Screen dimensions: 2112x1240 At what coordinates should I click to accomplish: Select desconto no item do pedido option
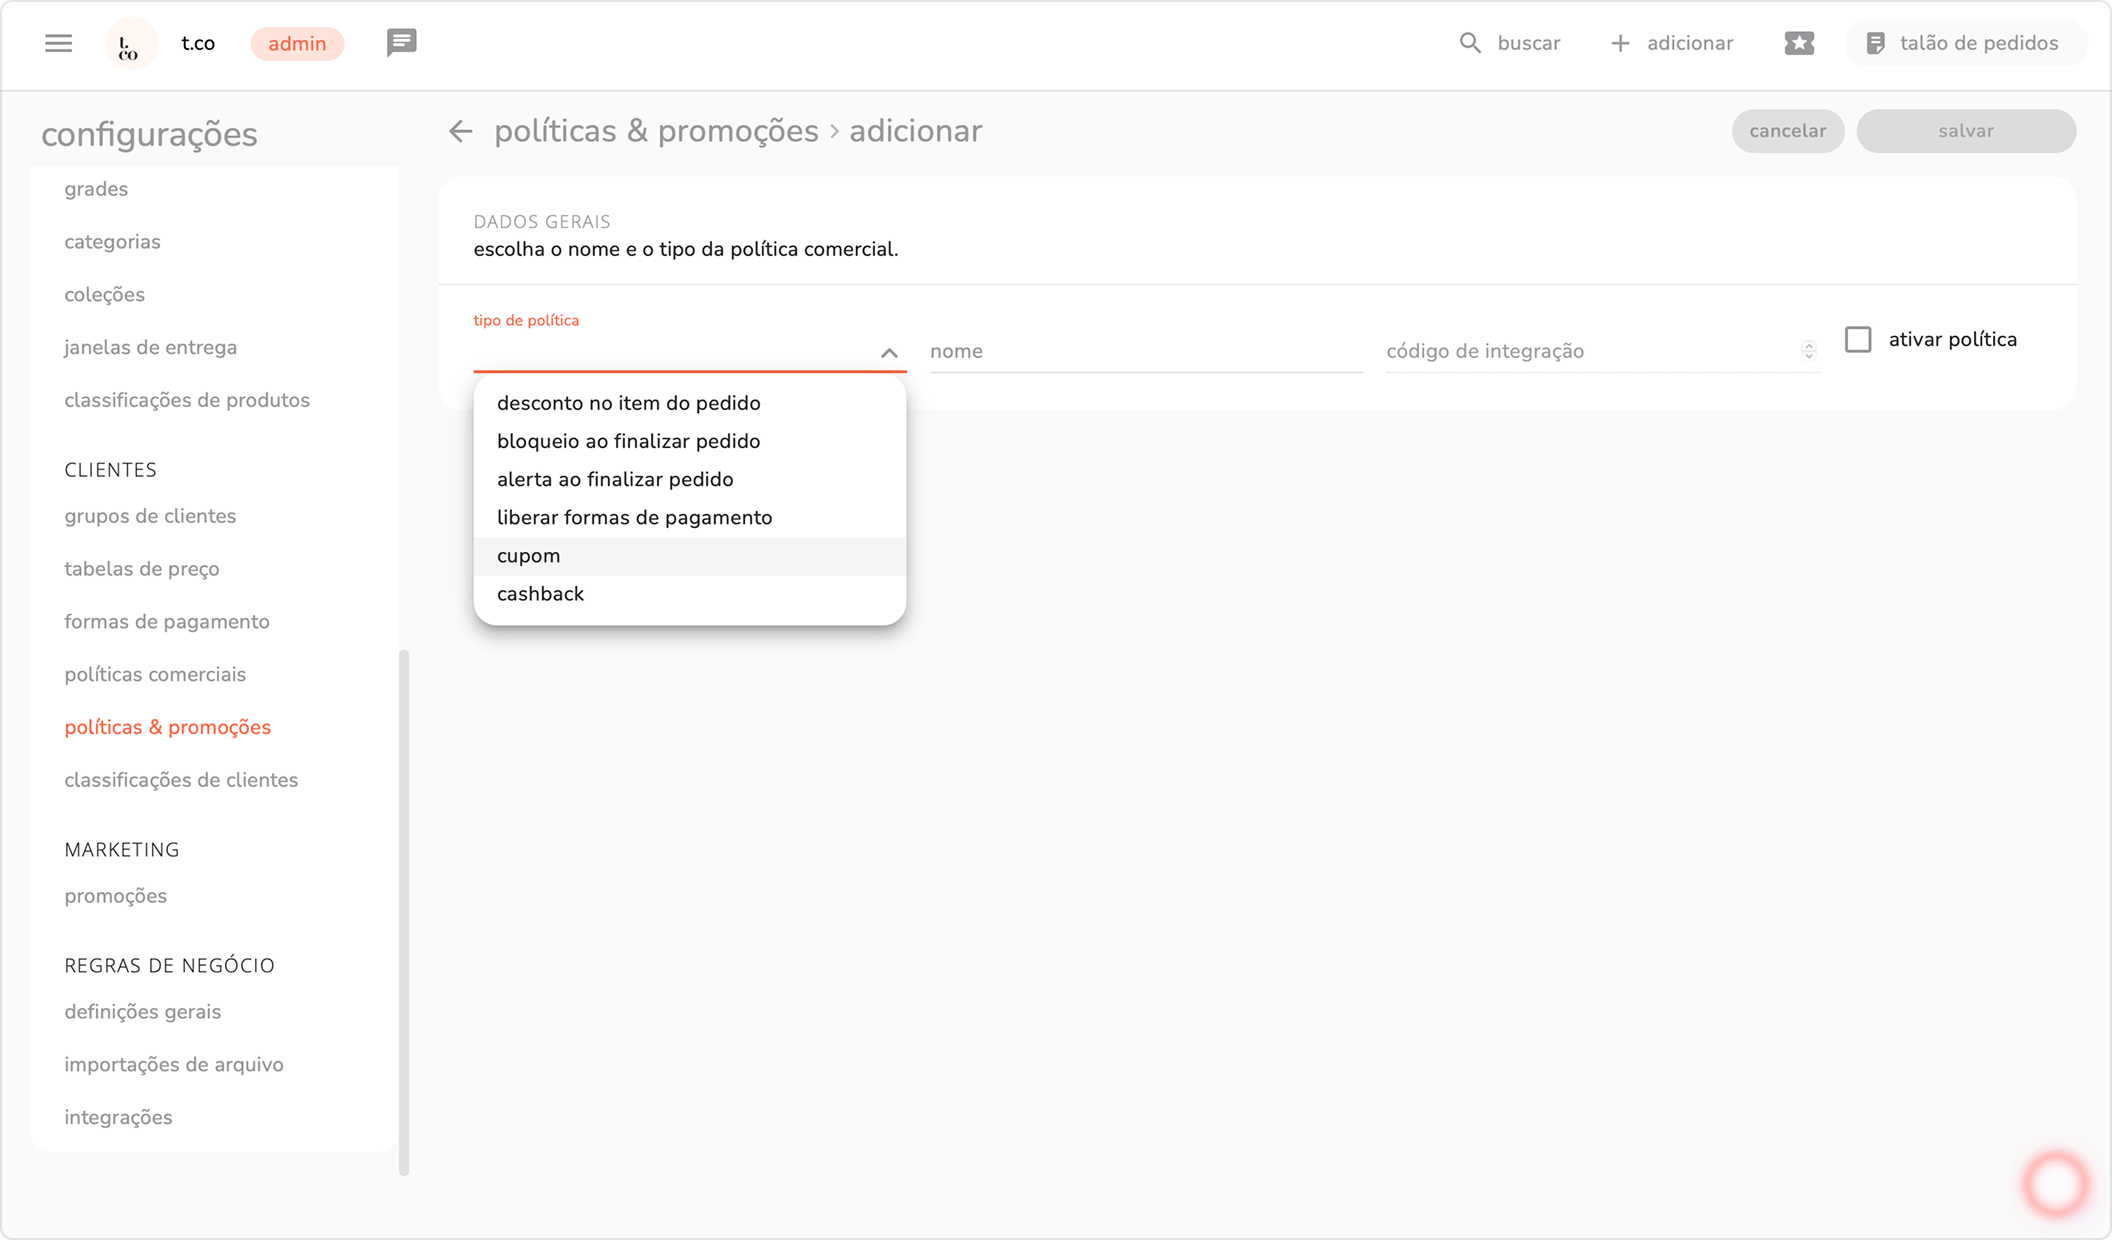[x=628, y=403]
